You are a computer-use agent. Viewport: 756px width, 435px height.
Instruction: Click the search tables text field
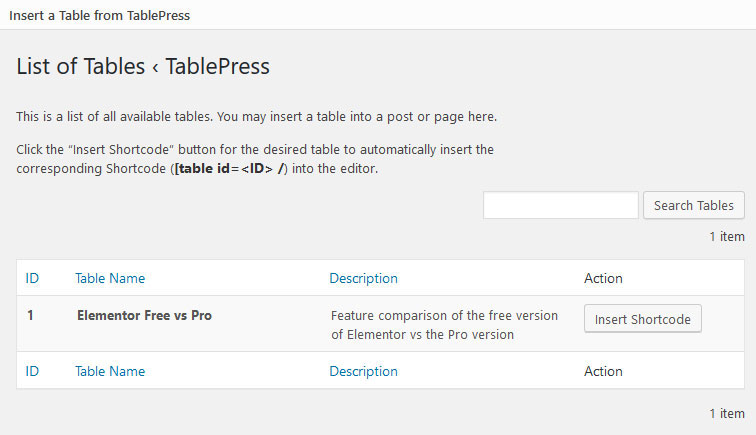point(560,205)
